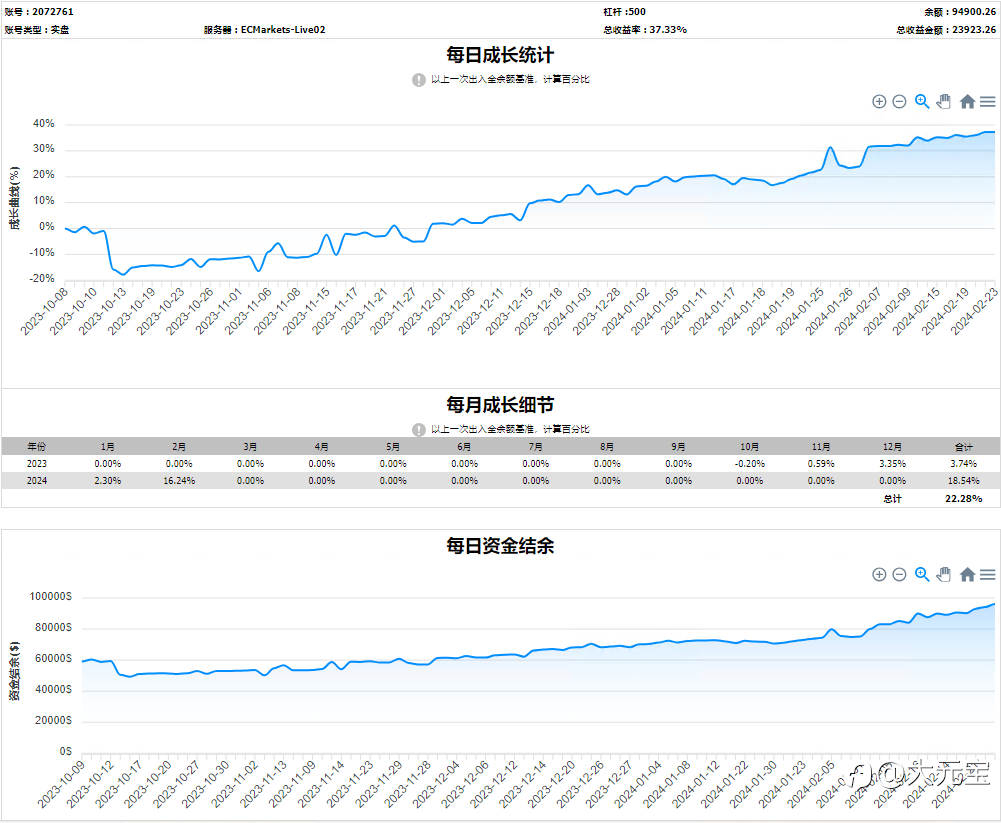Viewport: 1001px width, 823px height.
Task: Click 2023 October cell -0.20%
Action: 749,464
